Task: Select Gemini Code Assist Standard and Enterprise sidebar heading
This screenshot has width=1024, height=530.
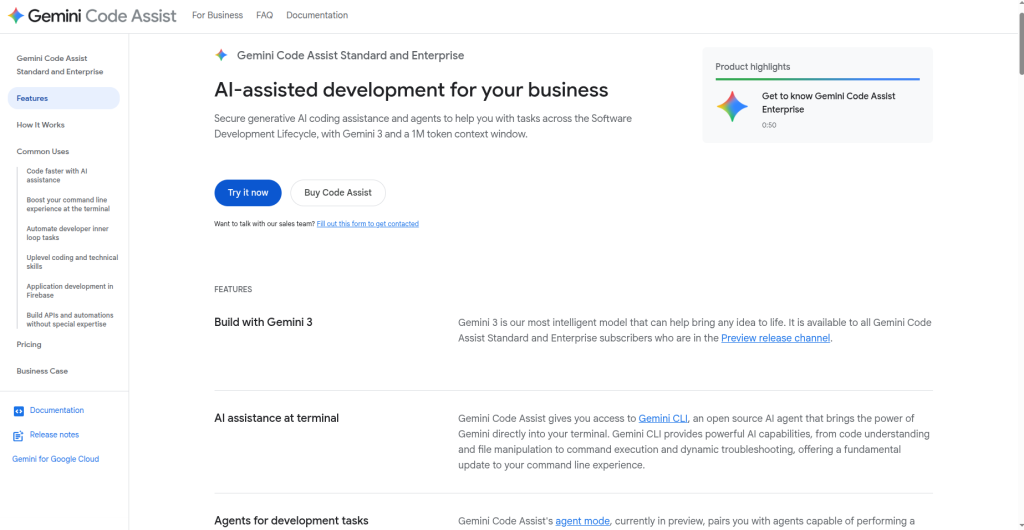Action: pyautogui.click(x=59, y=65)
